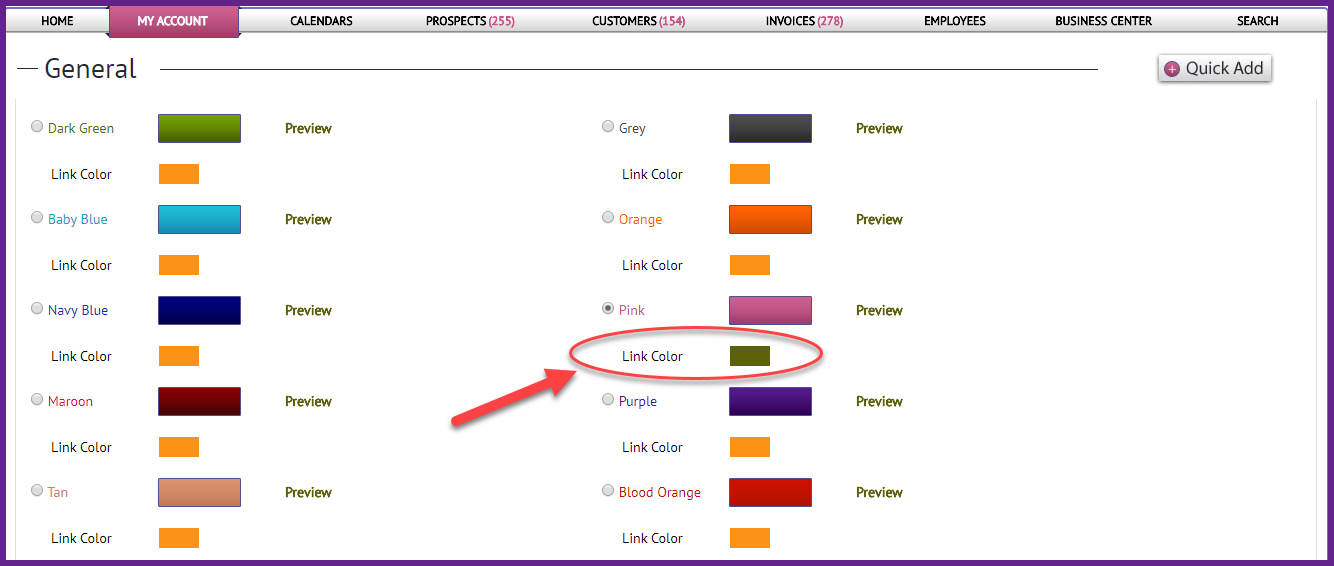Viewport: 1334px width, 566px height.
Task: Select the Orange radio button
Action: coord(608,218)
